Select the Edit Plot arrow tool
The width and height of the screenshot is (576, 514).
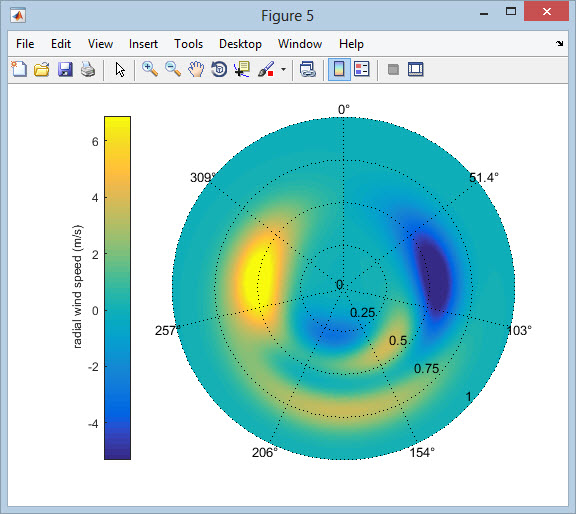click(x=120, y=69)
